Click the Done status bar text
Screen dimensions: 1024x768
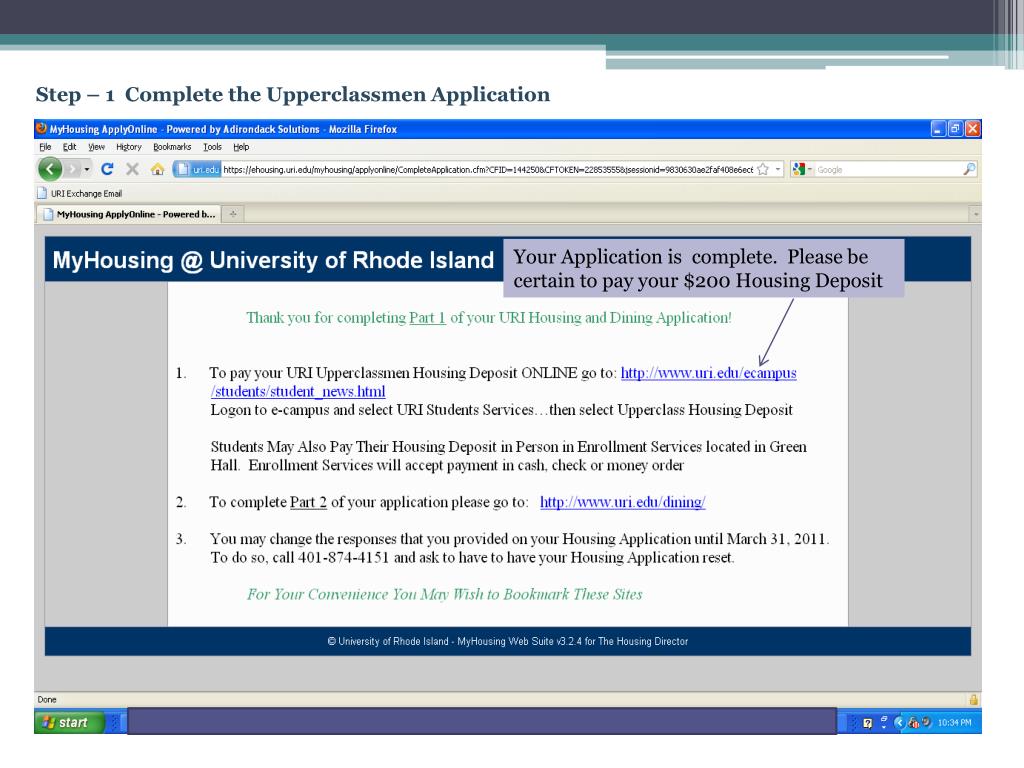pos(47,699)
